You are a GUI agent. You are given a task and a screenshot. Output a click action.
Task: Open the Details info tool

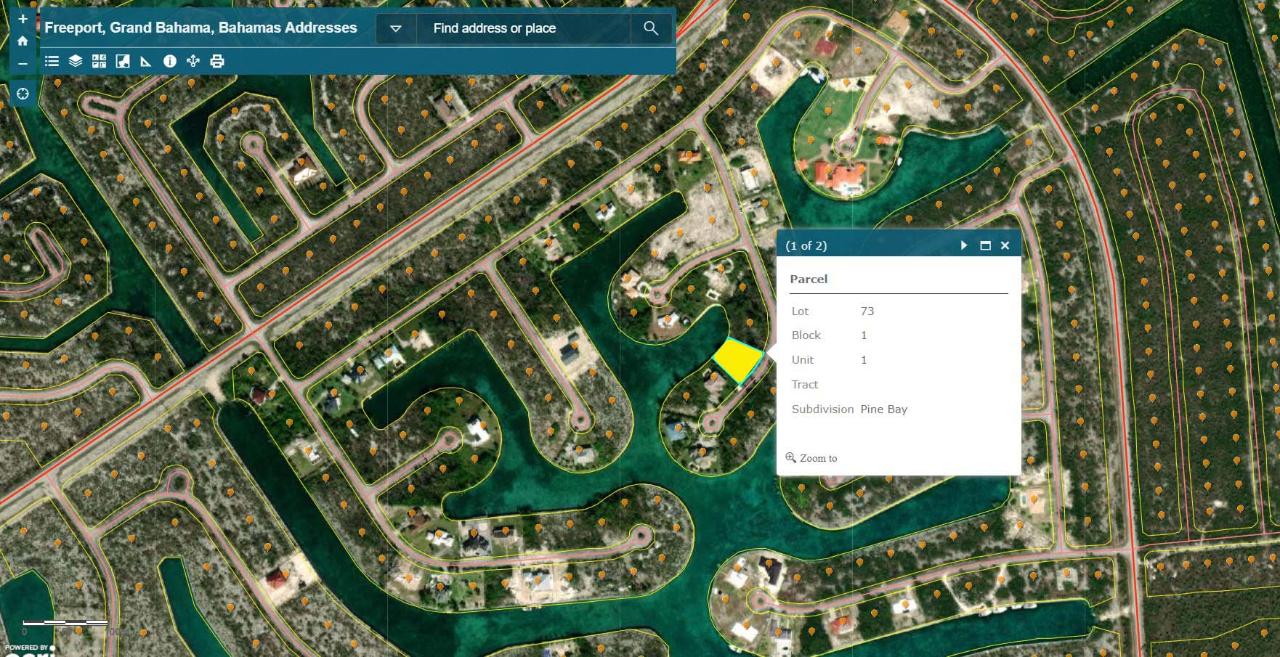[x=170, y=61]
